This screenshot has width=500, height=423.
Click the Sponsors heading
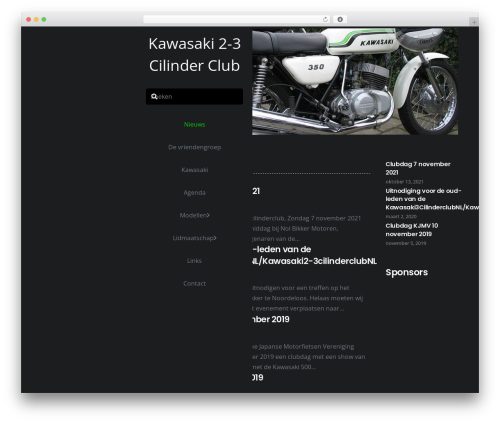(x=407, y=272)
